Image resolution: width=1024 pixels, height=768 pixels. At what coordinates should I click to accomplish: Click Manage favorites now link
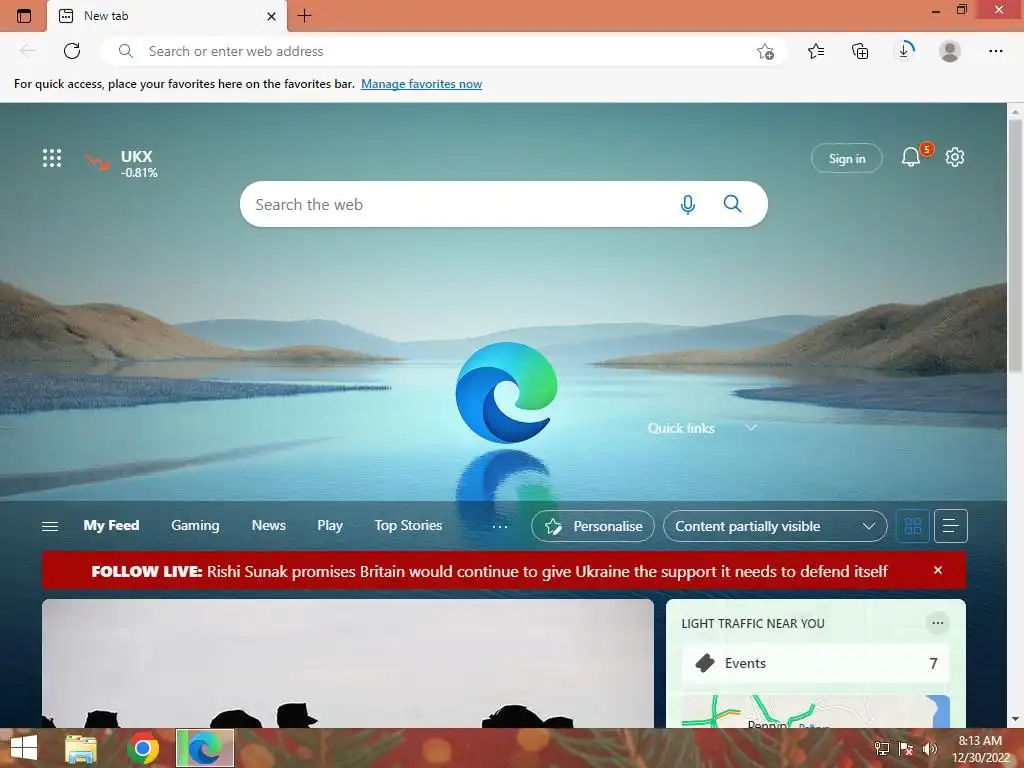(421, 84)
